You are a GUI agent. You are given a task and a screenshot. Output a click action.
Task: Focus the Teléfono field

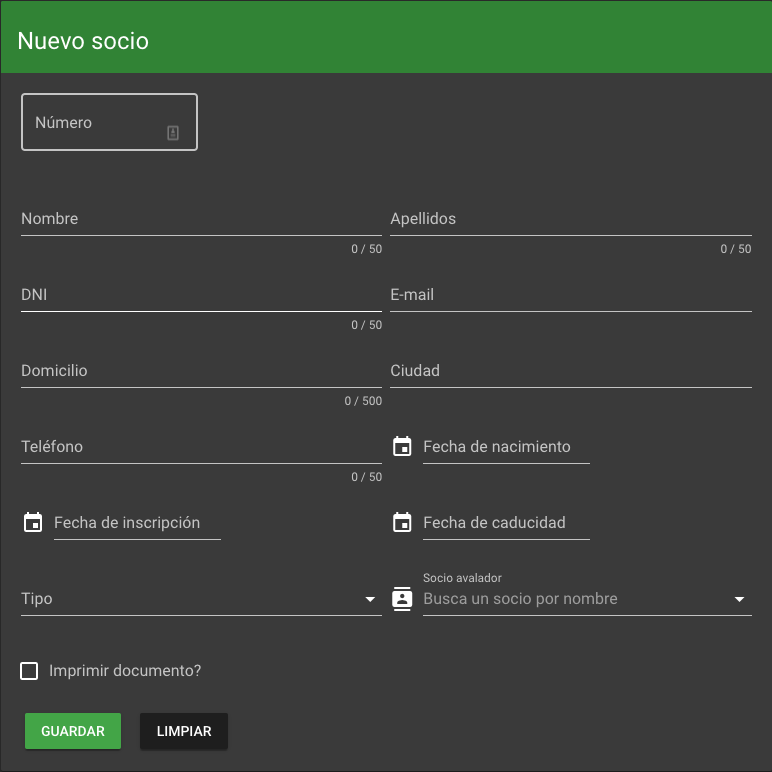(x=201, y=447)
